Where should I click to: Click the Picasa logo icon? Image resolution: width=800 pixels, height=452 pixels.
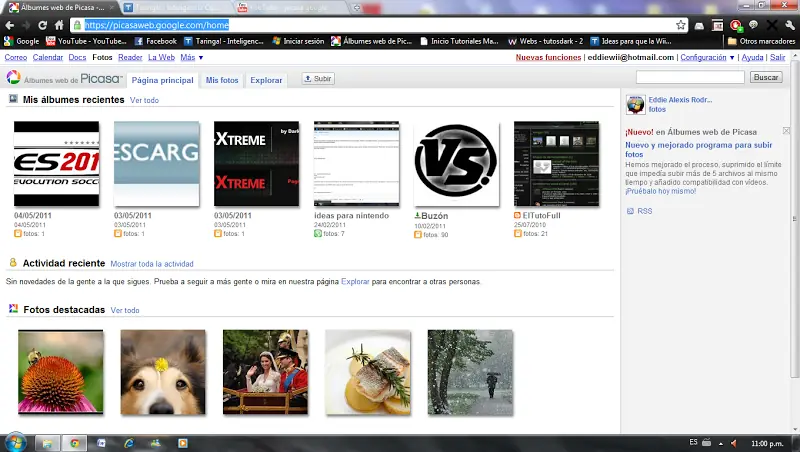pyautogui.click(x=13, y=78)
